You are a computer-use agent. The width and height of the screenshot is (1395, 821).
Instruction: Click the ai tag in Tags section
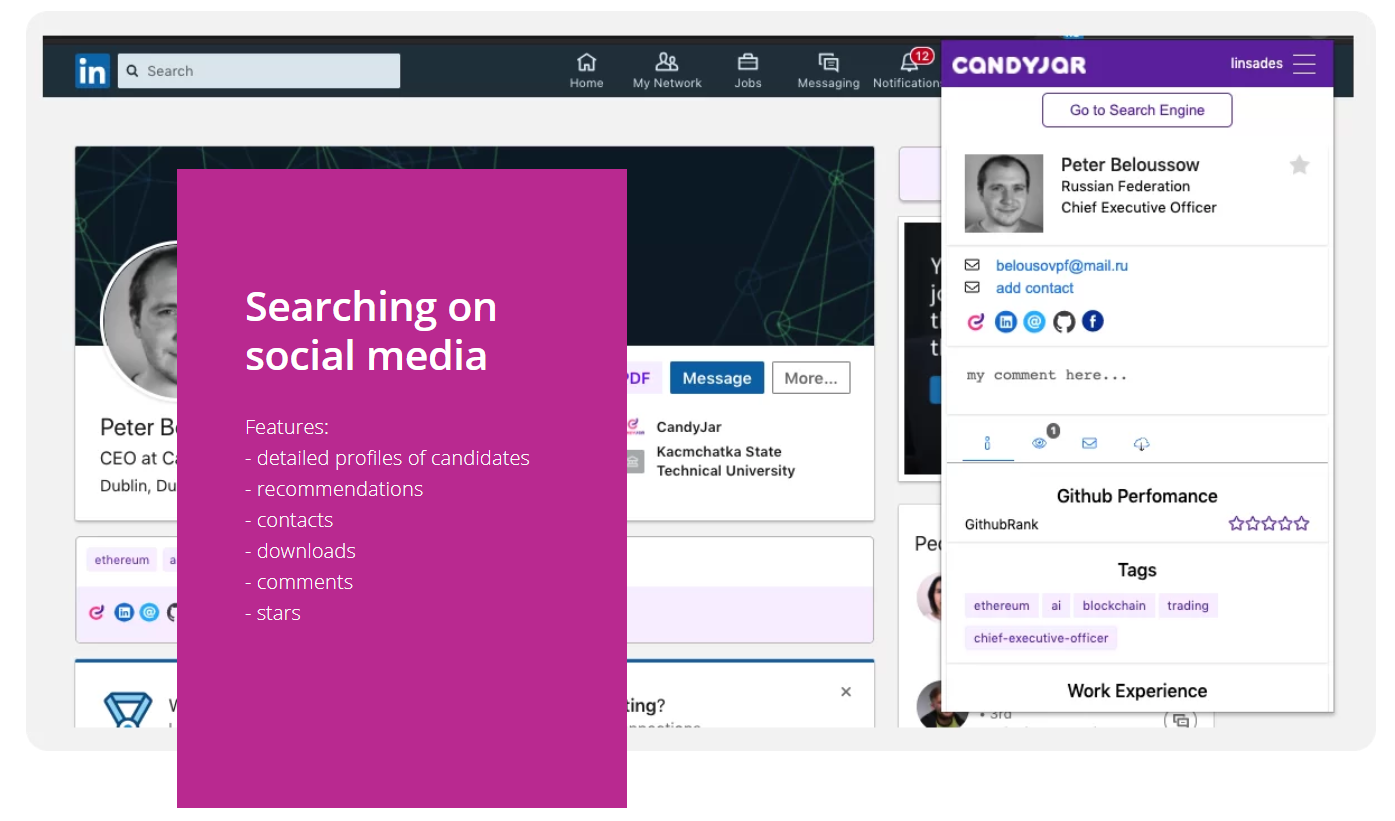[x=1056, y=605]
